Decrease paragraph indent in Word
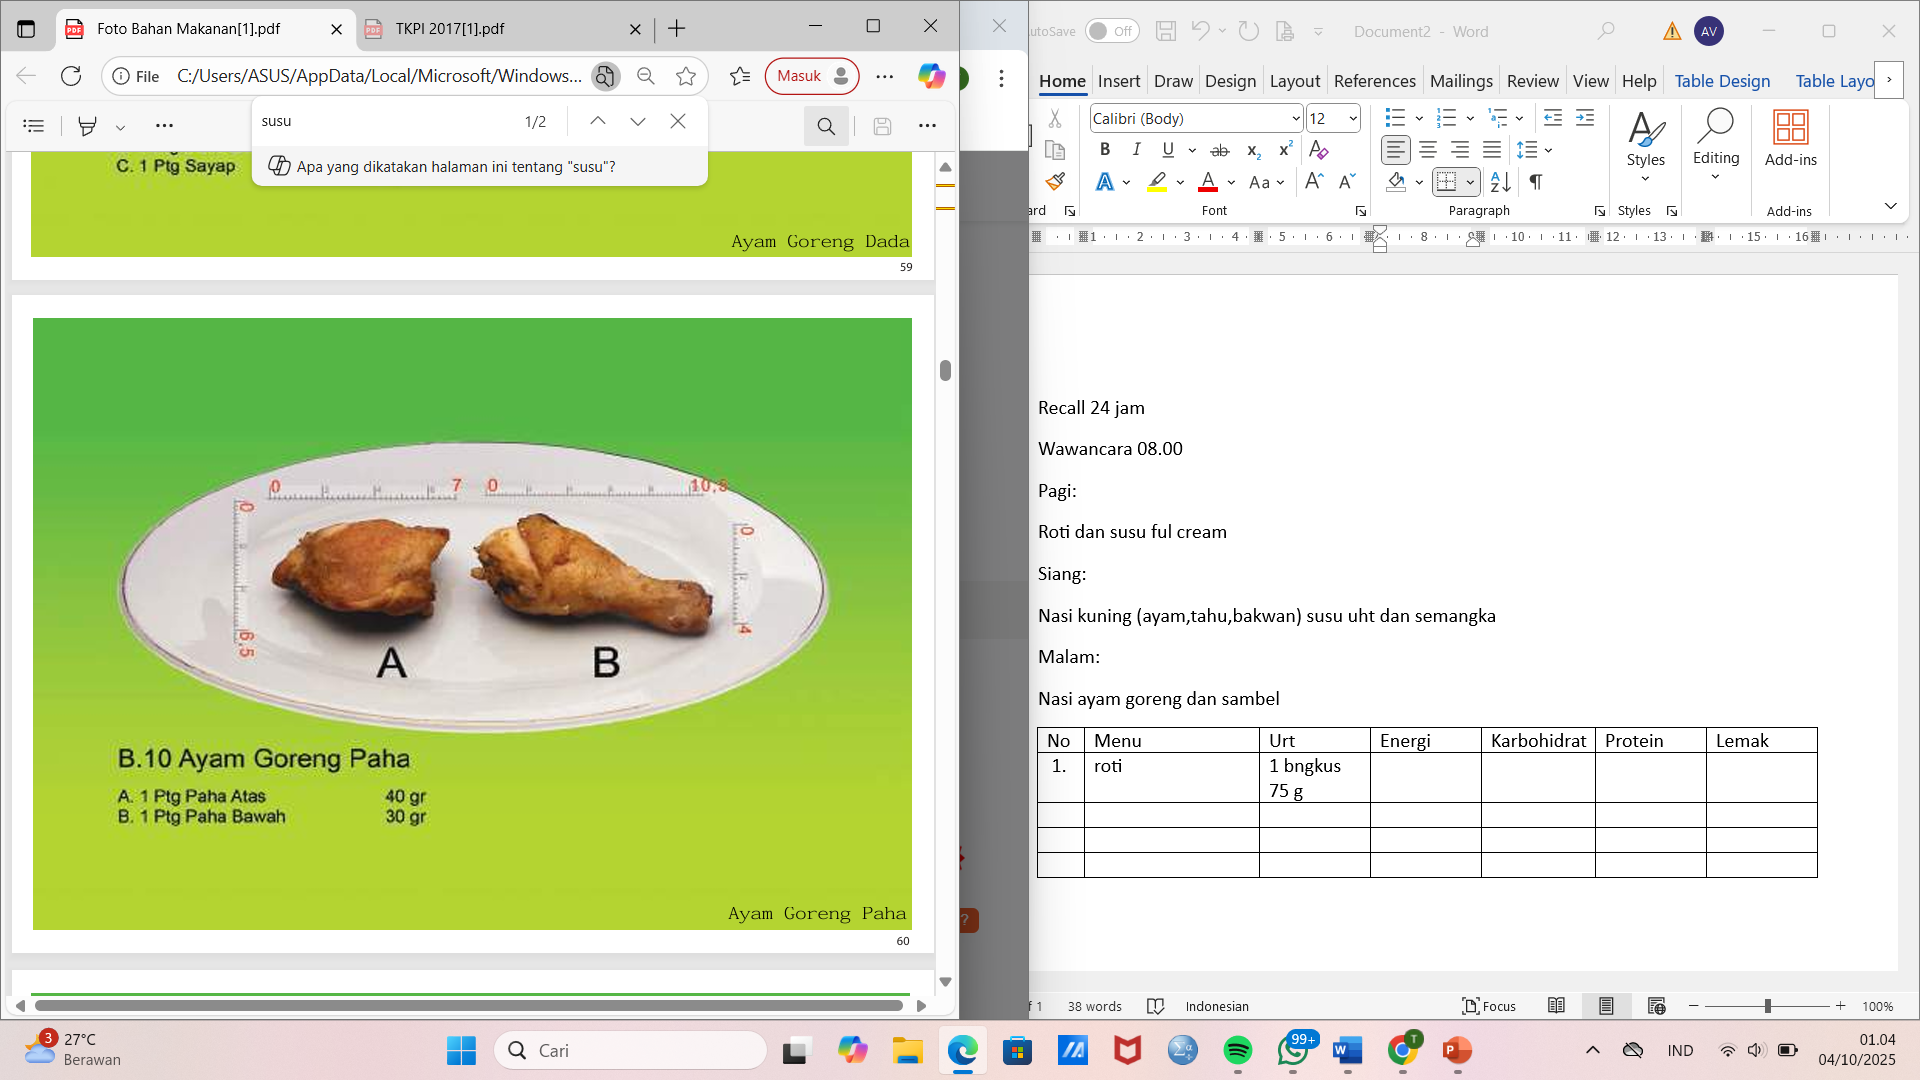 click(x=1553, y=118)
